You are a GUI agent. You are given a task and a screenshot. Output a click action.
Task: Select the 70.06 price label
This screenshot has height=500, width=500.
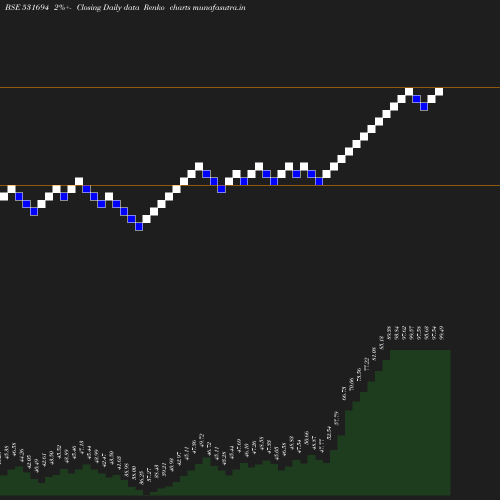pyautogui.click(x=351, y=384)
